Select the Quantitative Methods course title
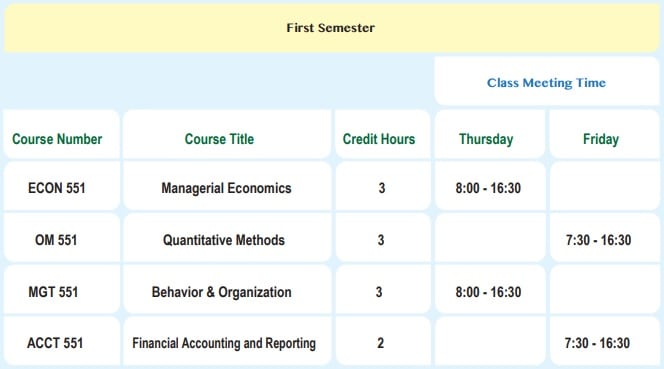Screen dimensions: 664x369 pyautogui.click(x=224, y=240)
